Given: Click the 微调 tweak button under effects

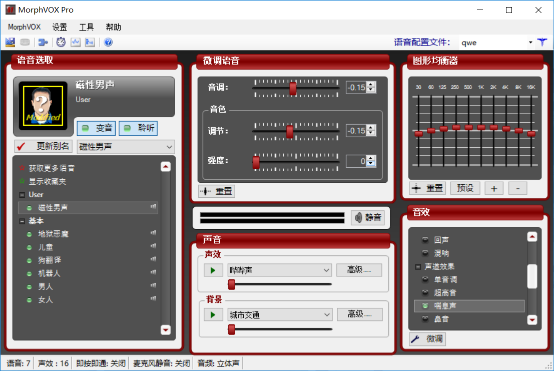Looking at the screenshot, I should click(428, 339).
